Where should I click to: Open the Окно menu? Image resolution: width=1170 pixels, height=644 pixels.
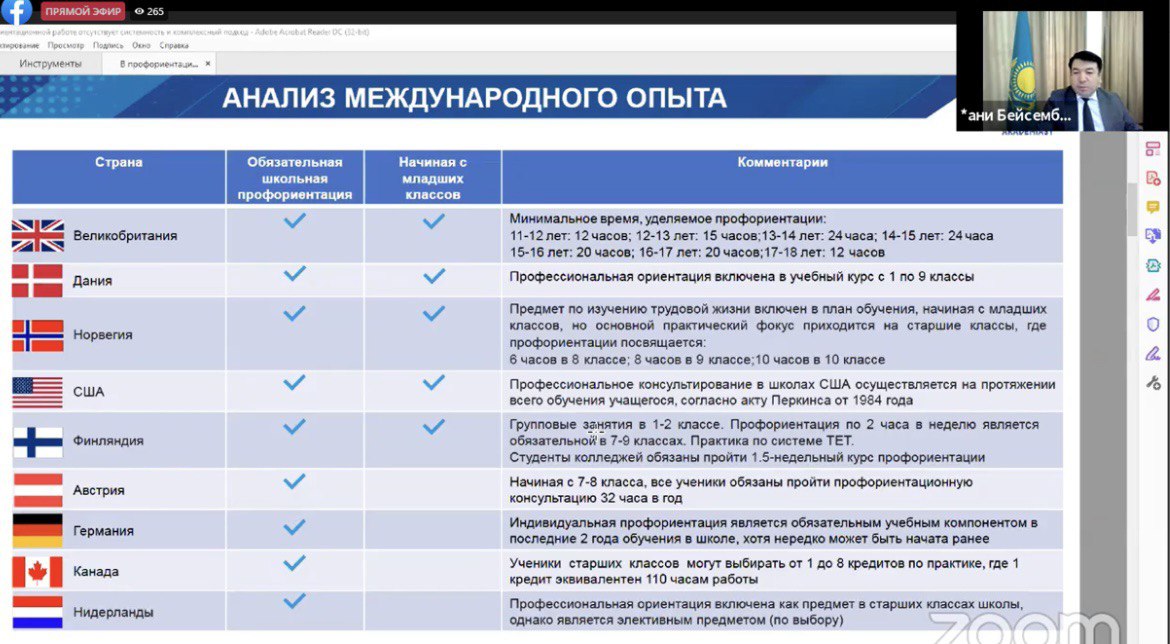[x=142, y=46]
